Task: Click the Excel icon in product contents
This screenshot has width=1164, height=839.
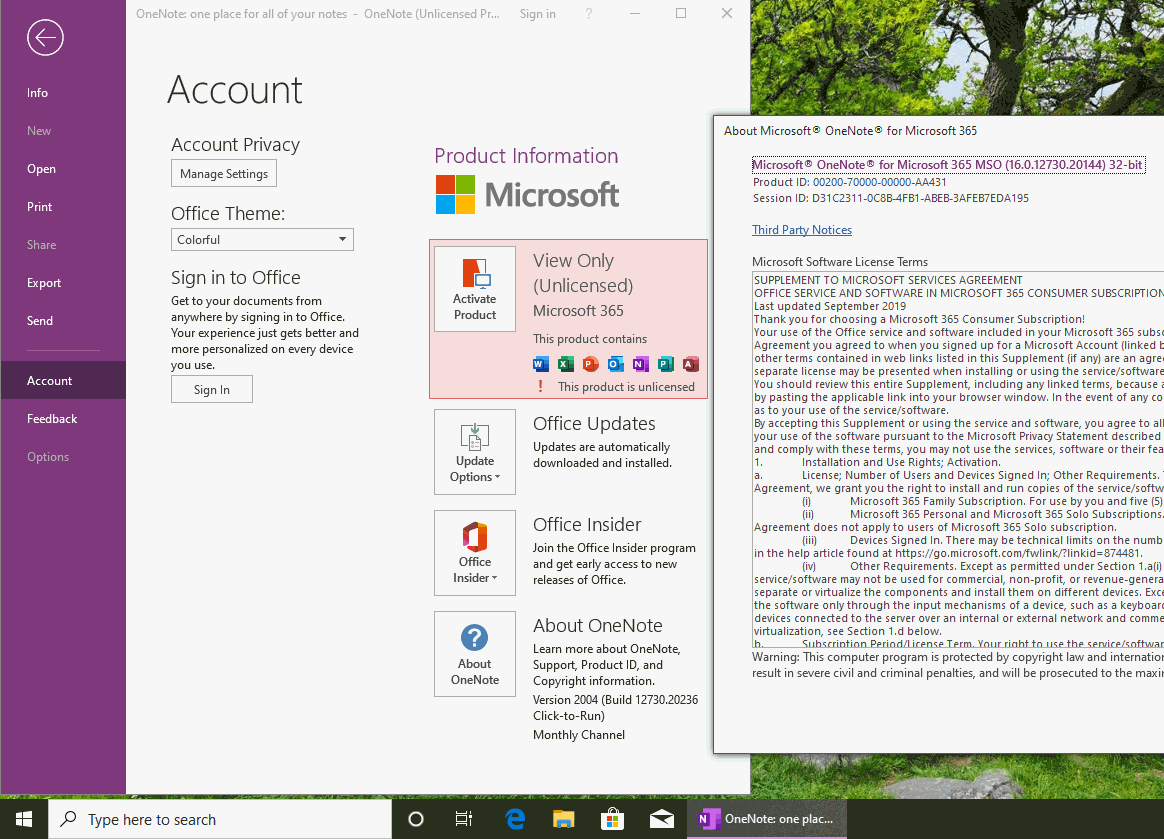Action: tap(566, 364)
